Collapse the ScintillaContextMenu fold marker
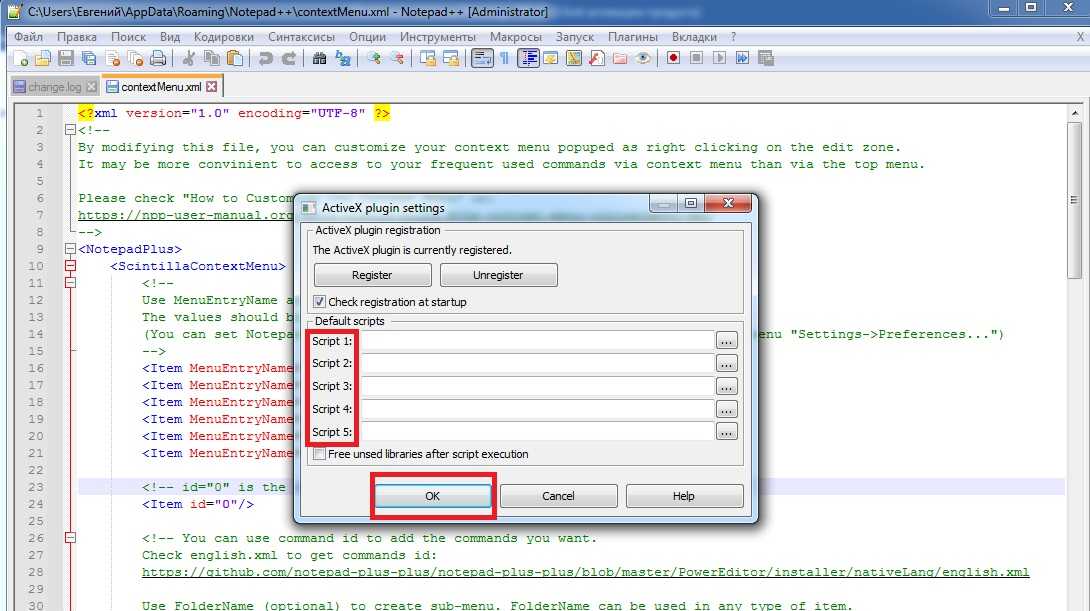This screenshot has height=611, width=1090. (70, 266)
